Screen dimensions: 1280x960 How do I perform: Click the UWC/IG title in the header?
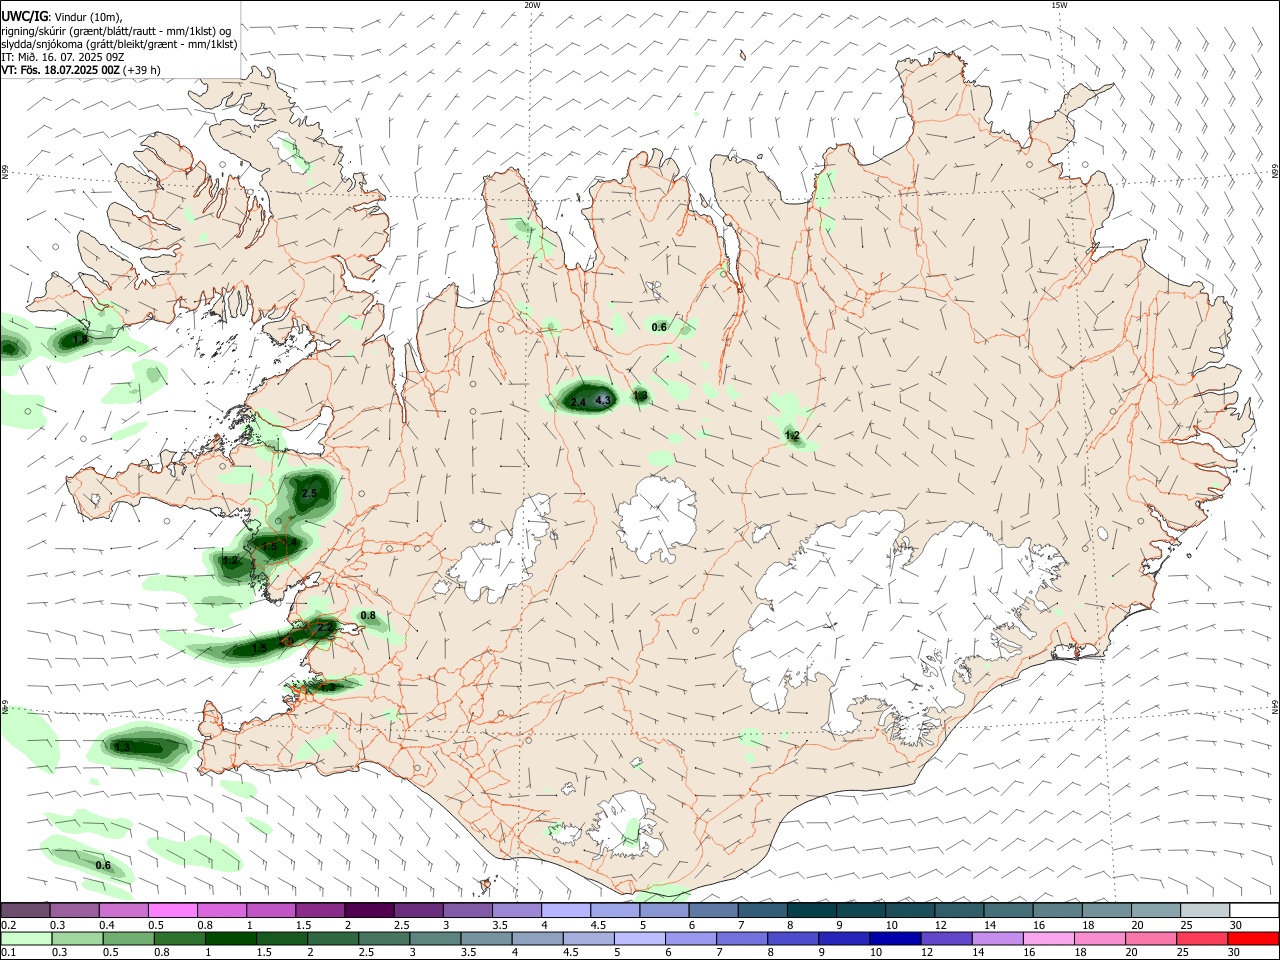26,16
